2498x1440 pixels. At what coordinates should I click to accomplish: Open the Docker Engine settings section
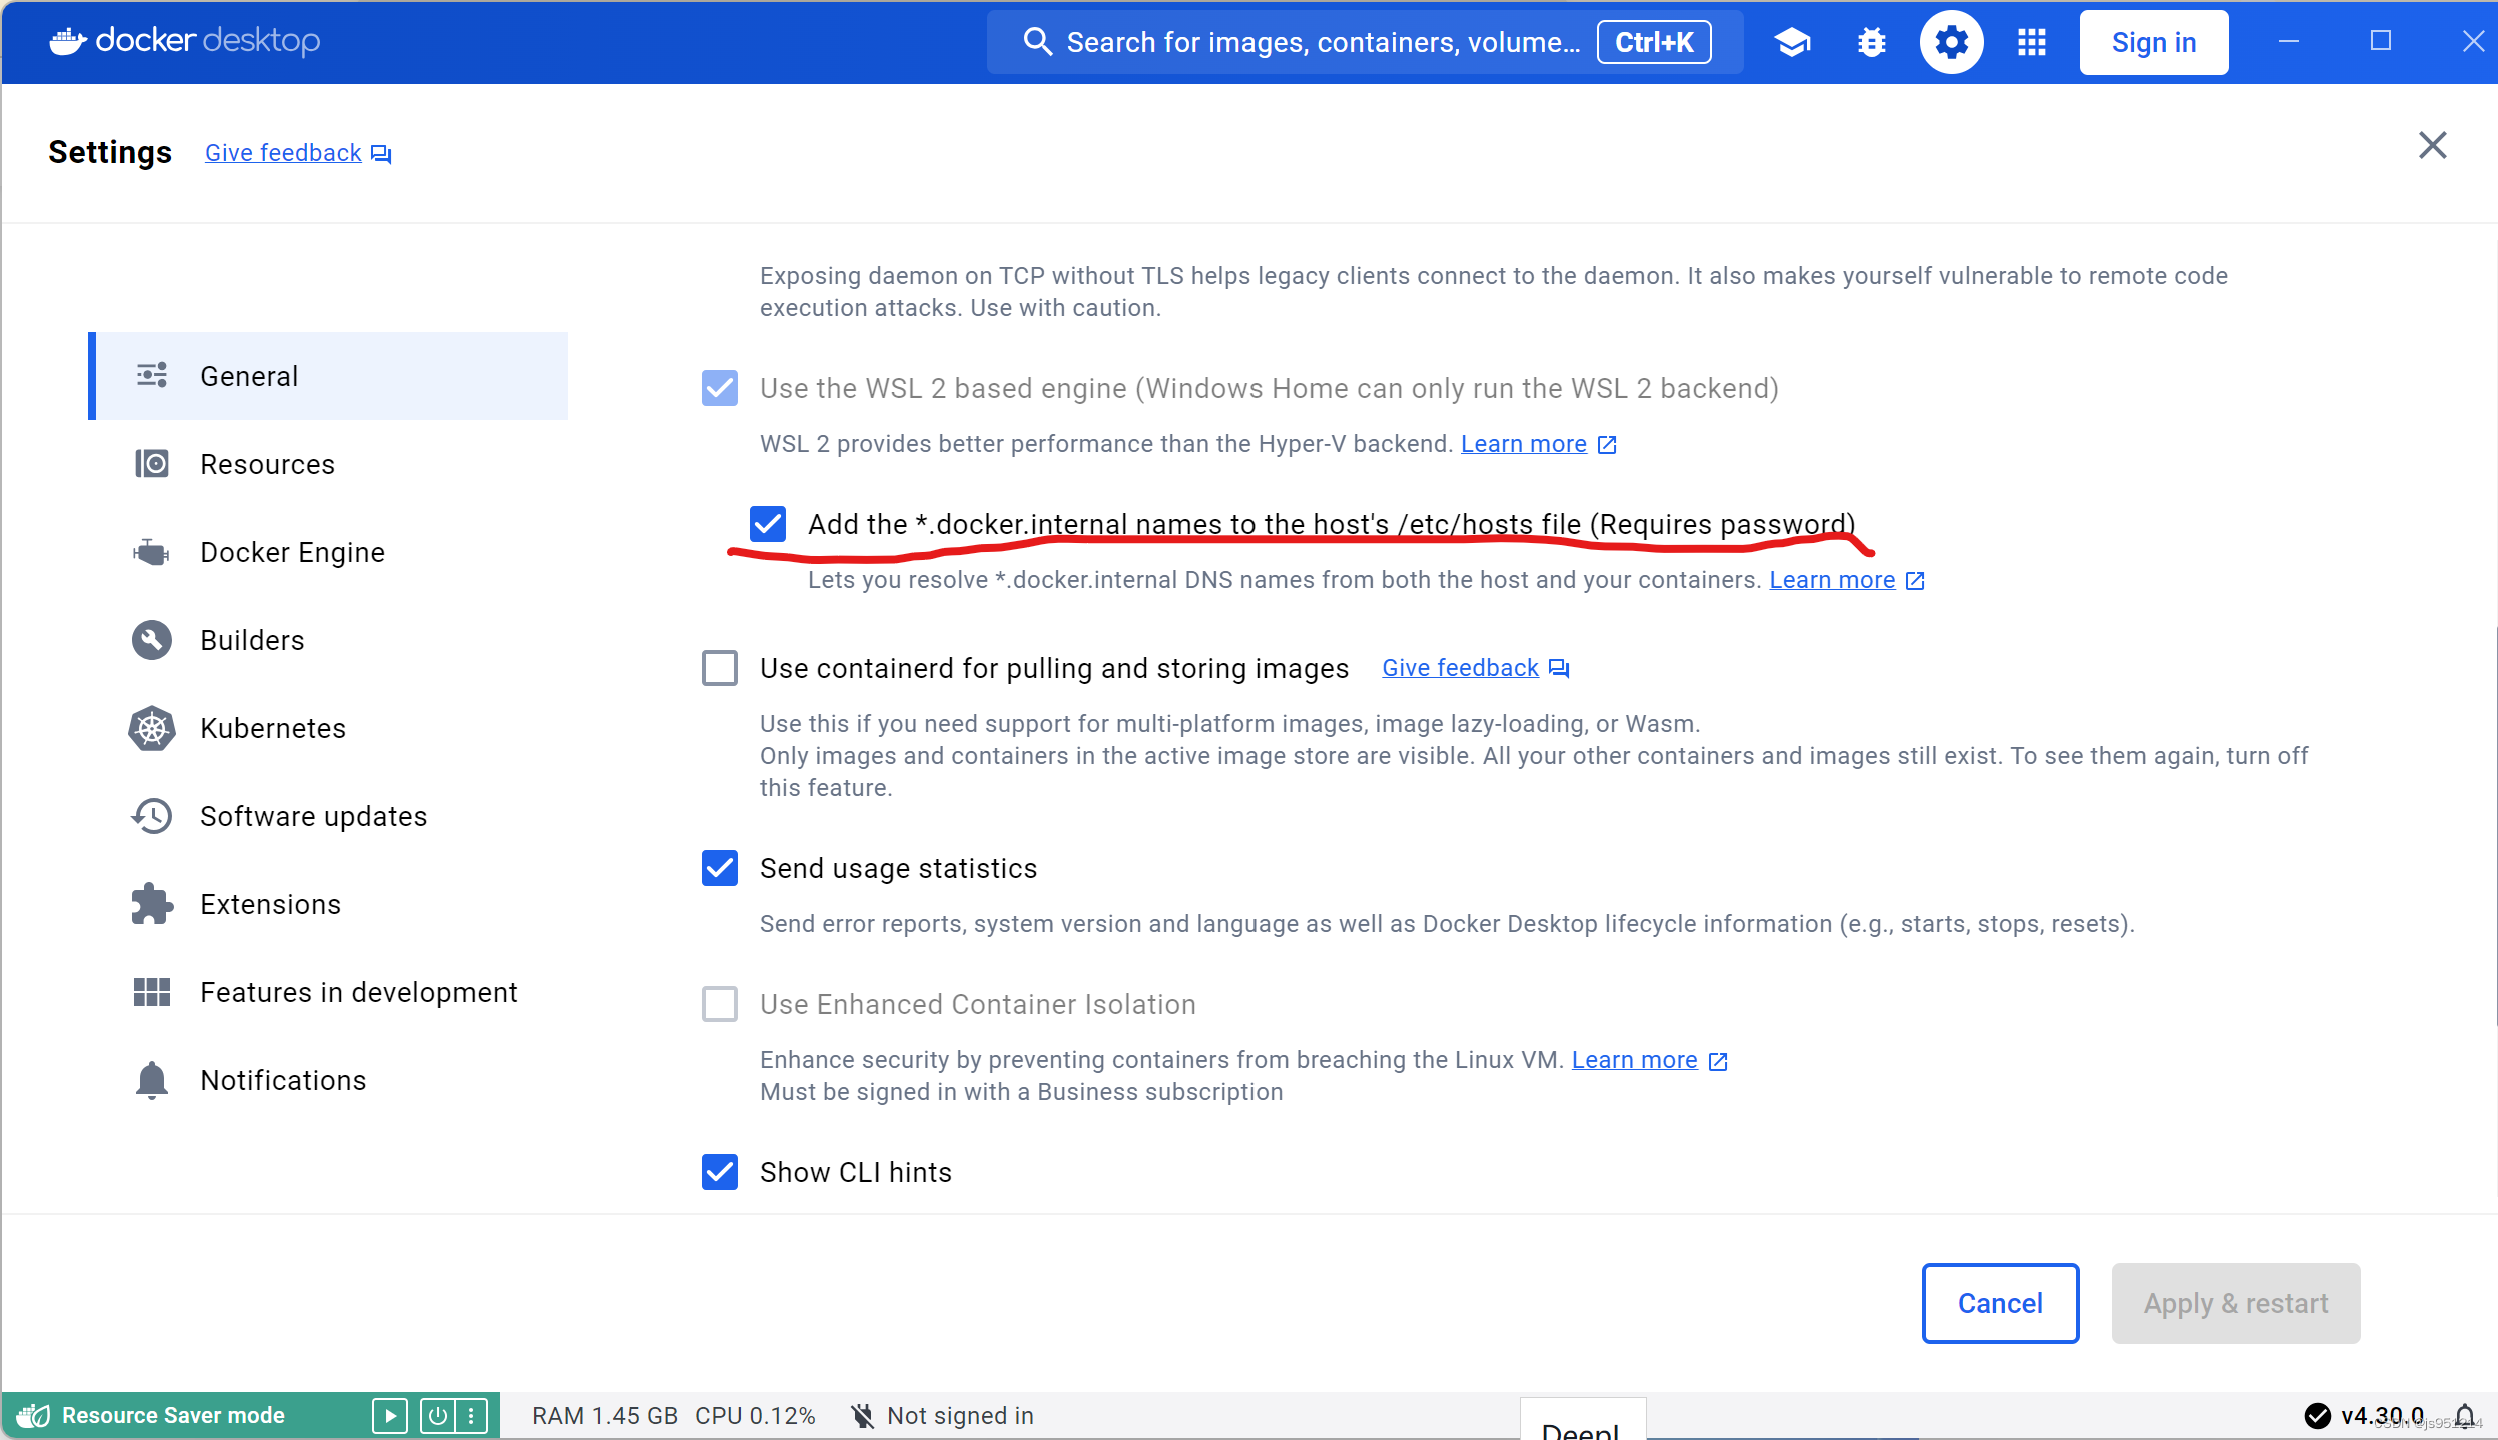pos(292,552)
